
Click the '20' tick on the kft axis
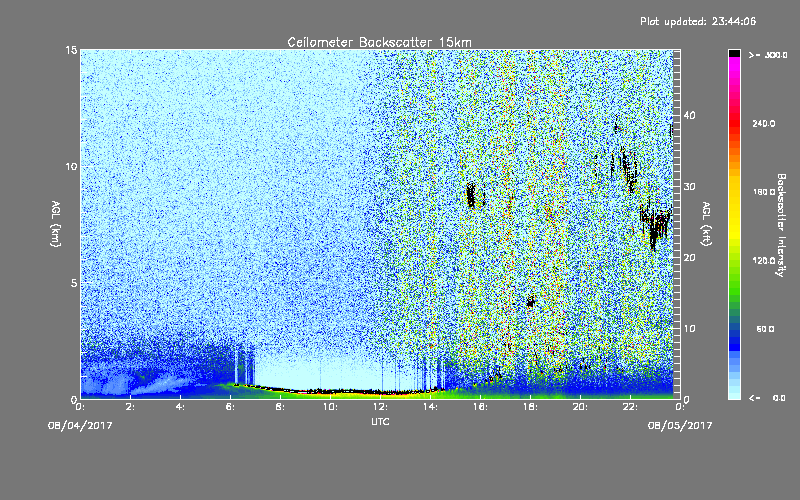689,257
